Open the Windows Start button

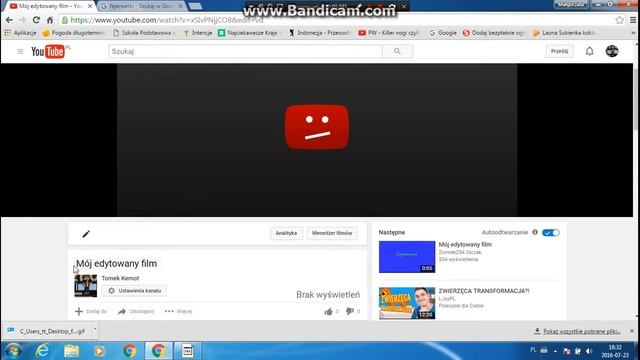13,351
